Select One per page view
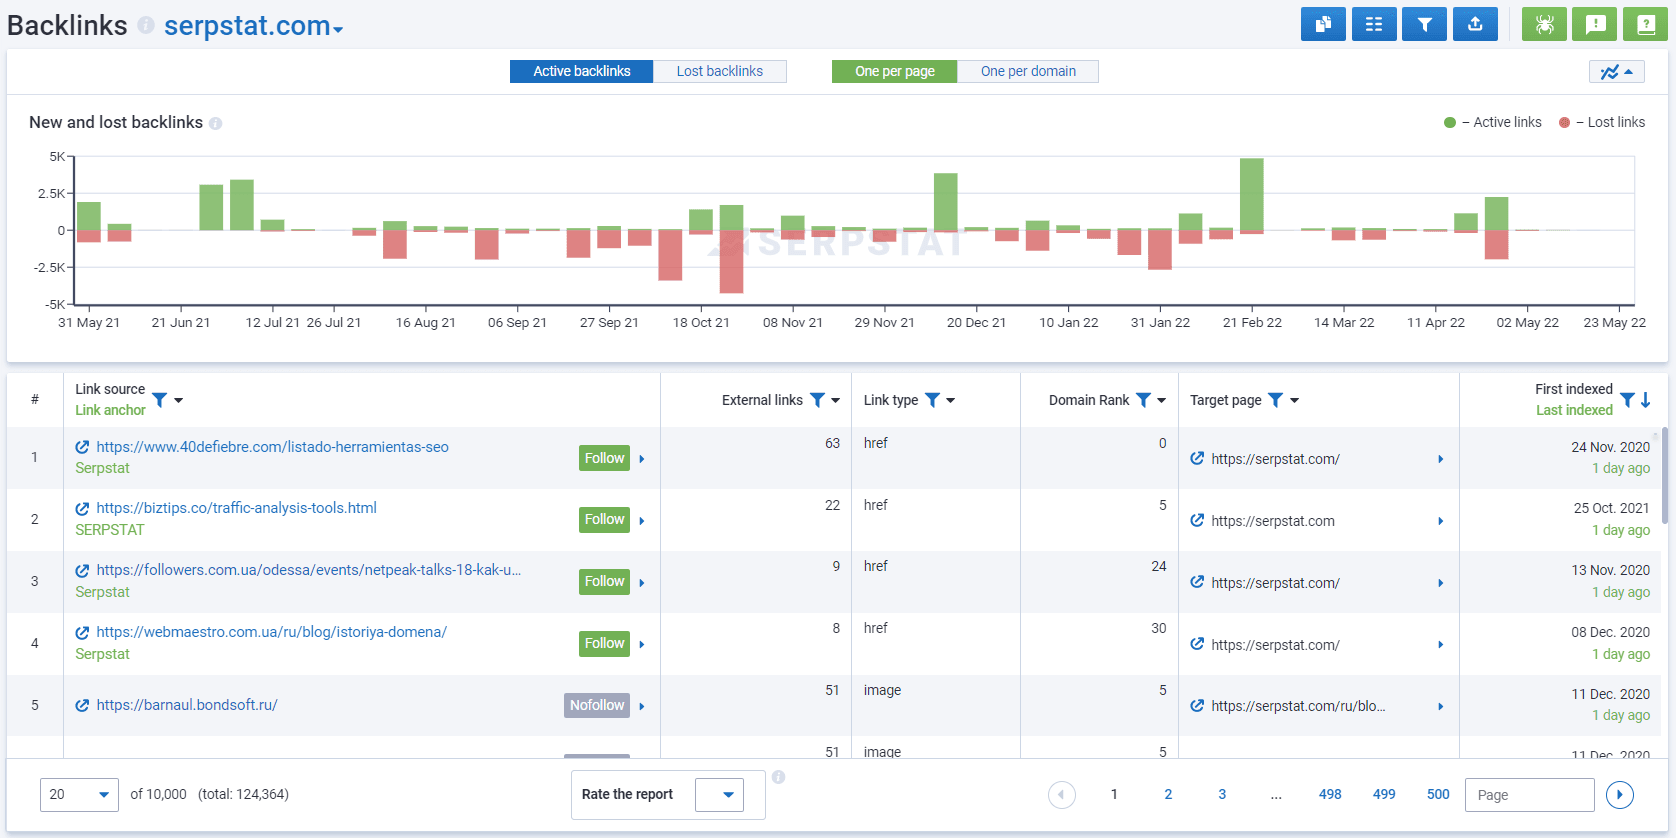1676x838 pixels. [895, 71]
